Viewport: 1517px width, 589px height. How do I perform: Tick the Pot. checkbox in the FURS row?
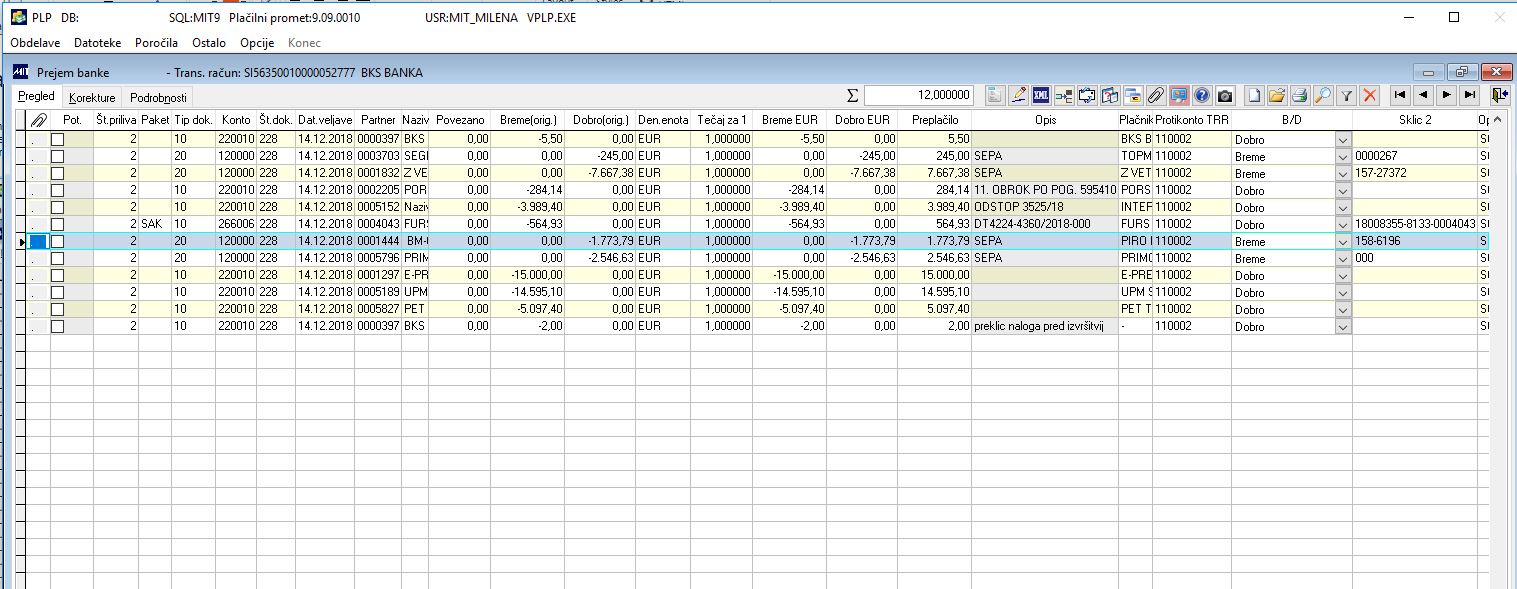tap(57, 224)
